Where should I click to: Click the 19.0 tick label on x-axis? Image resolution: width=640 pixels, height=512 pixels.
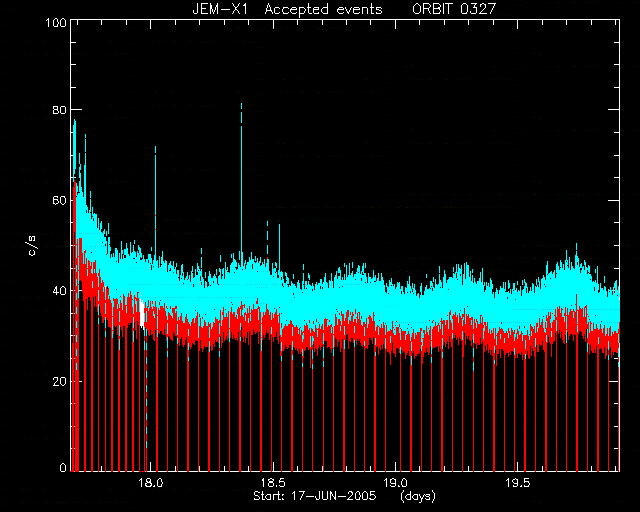click(396, 483)
